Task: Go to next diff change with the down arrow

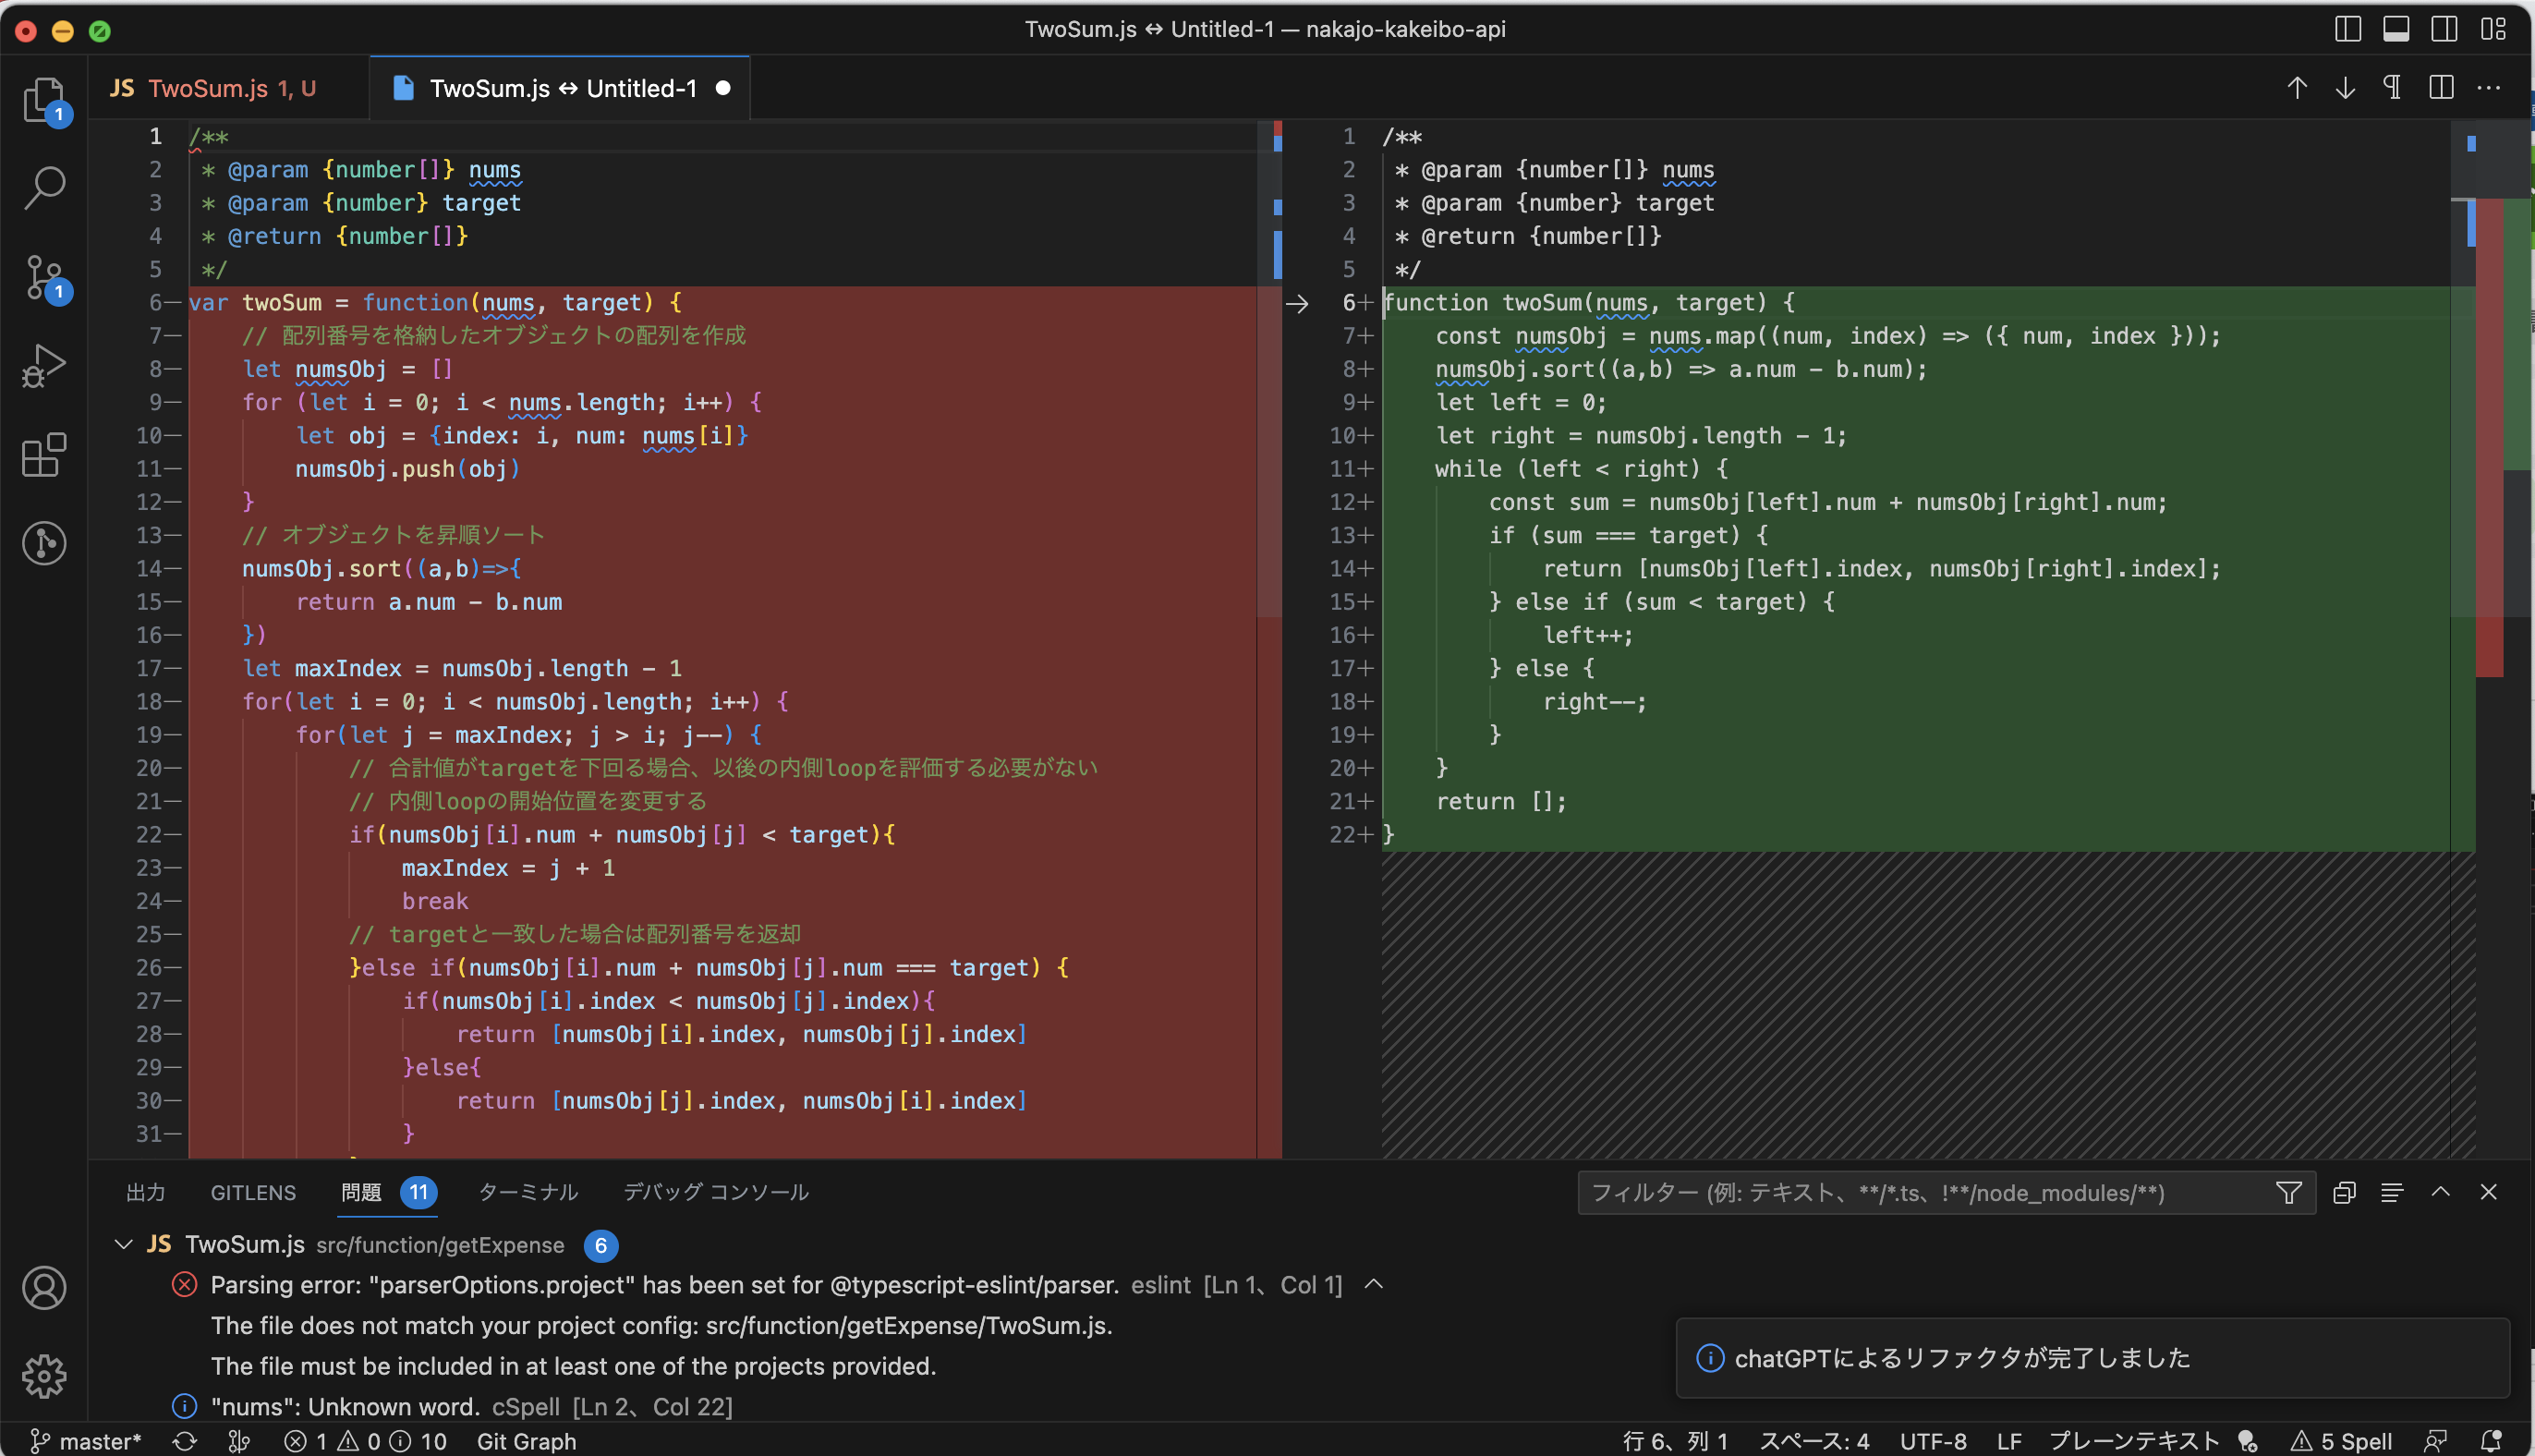Action: [x=2344, y=88]
